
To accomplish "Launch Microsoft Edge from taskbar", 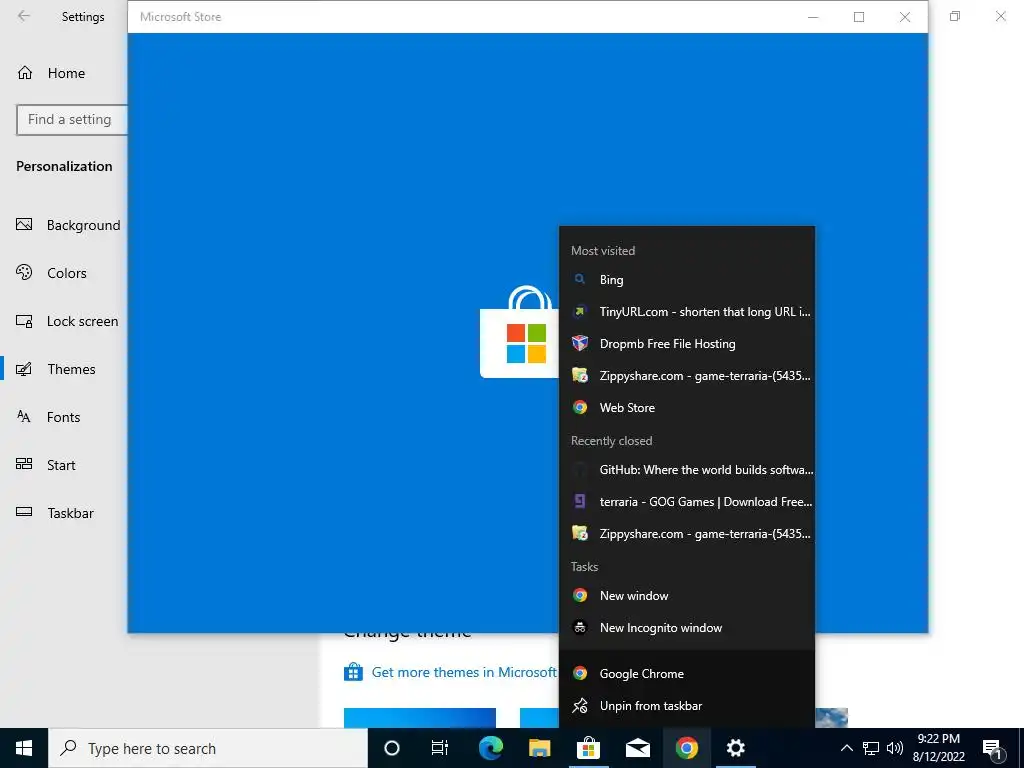I will pyautogui.click(x=490, y=748).
